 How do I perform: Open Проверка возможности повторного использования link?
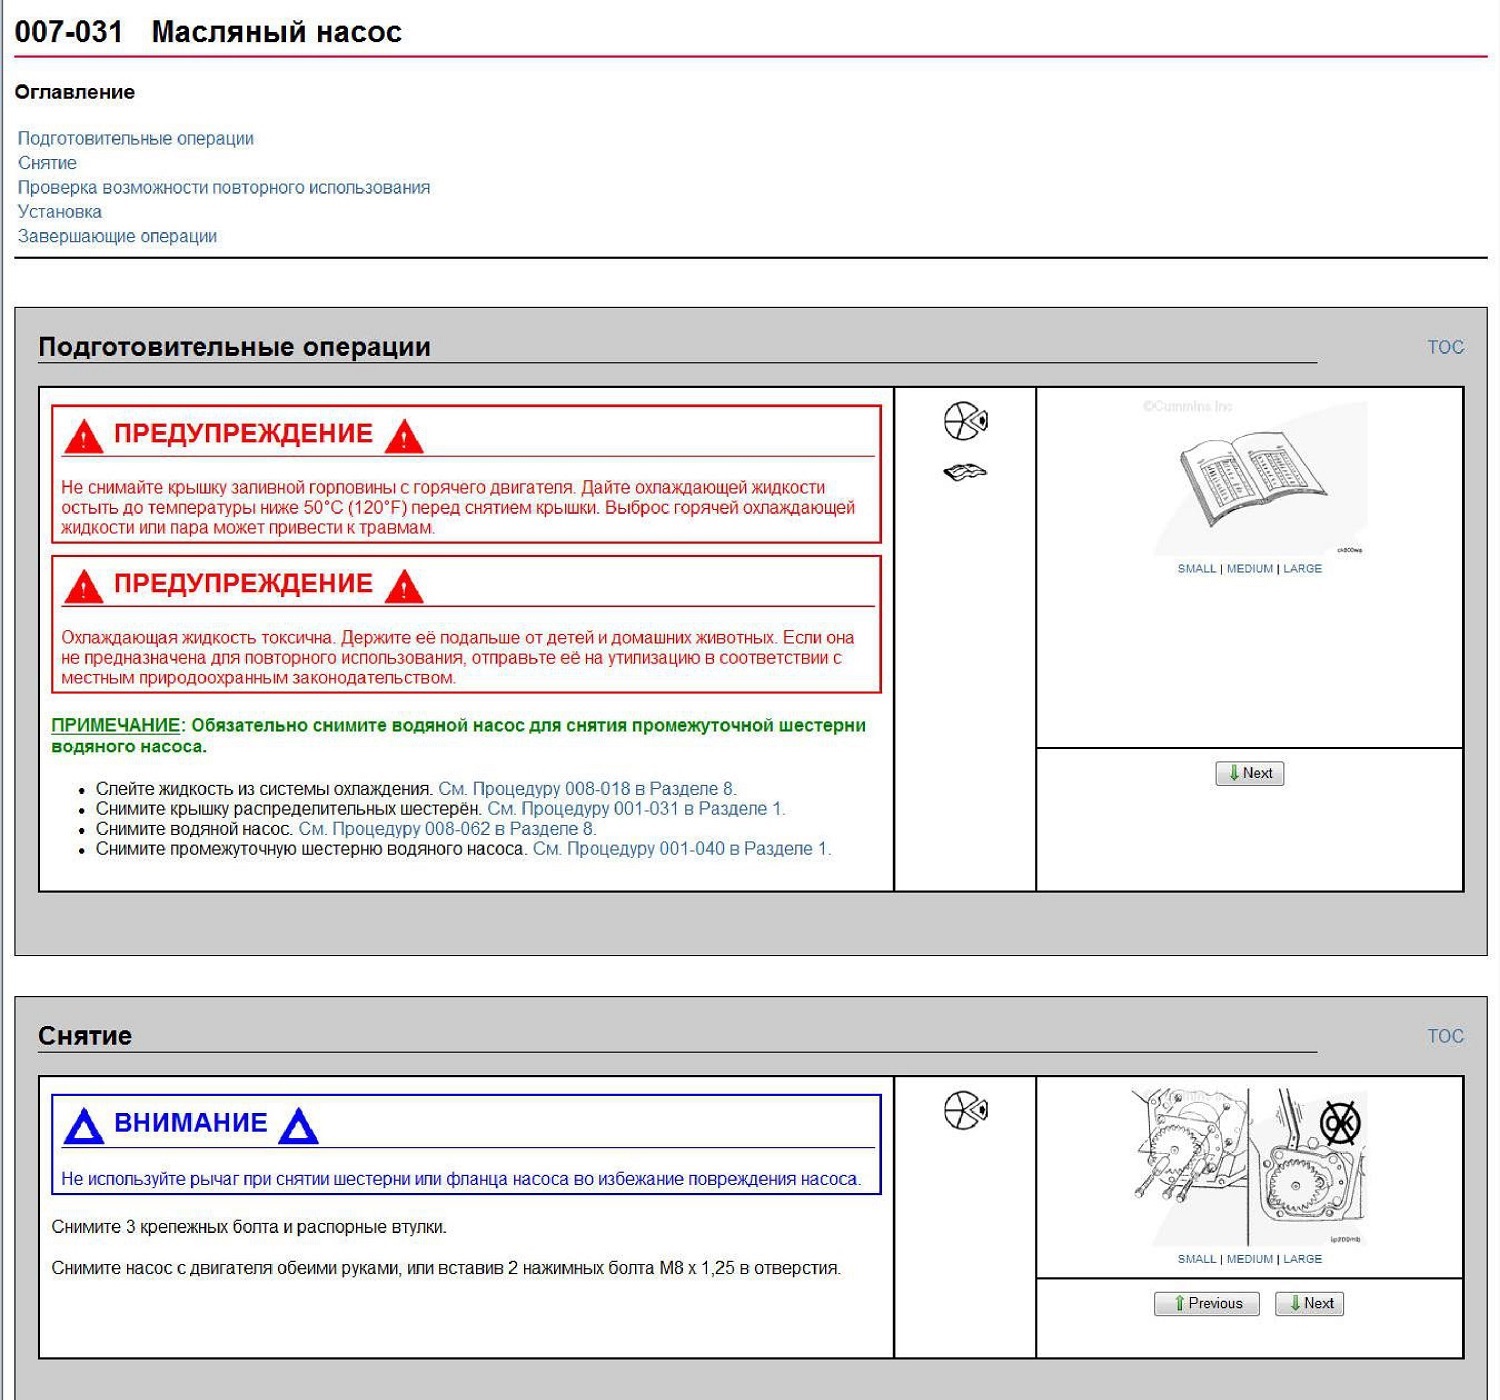(x=224, y=187)
